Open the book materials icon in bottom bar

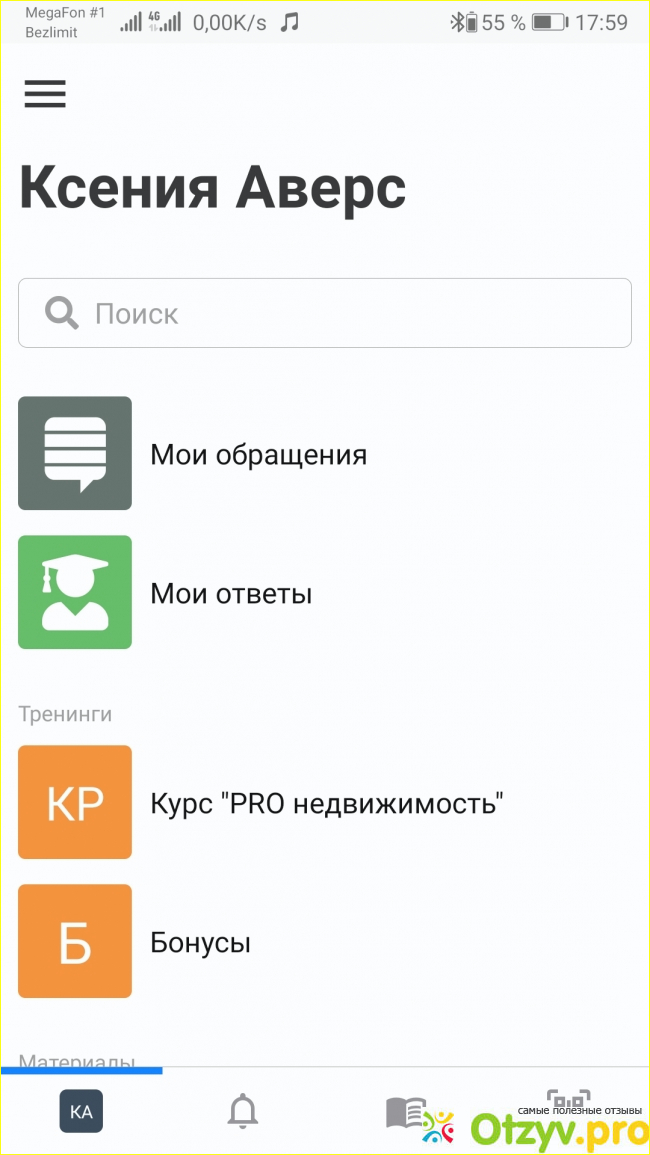406,1111
